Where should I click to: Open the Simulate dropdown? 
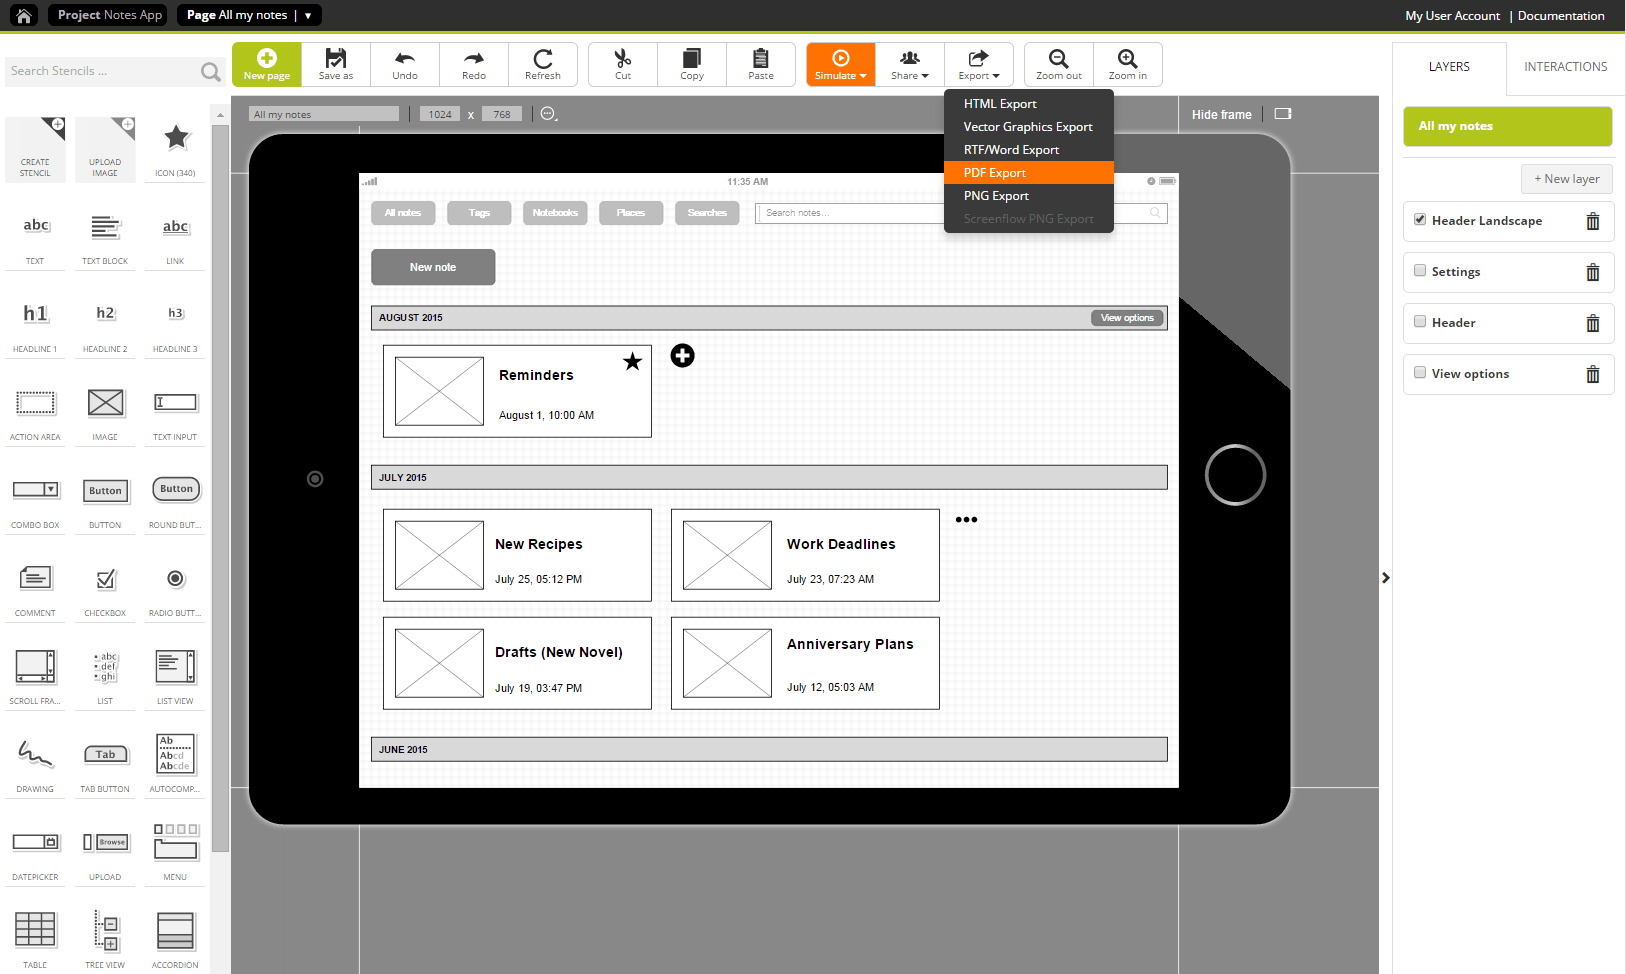point(840,63)
